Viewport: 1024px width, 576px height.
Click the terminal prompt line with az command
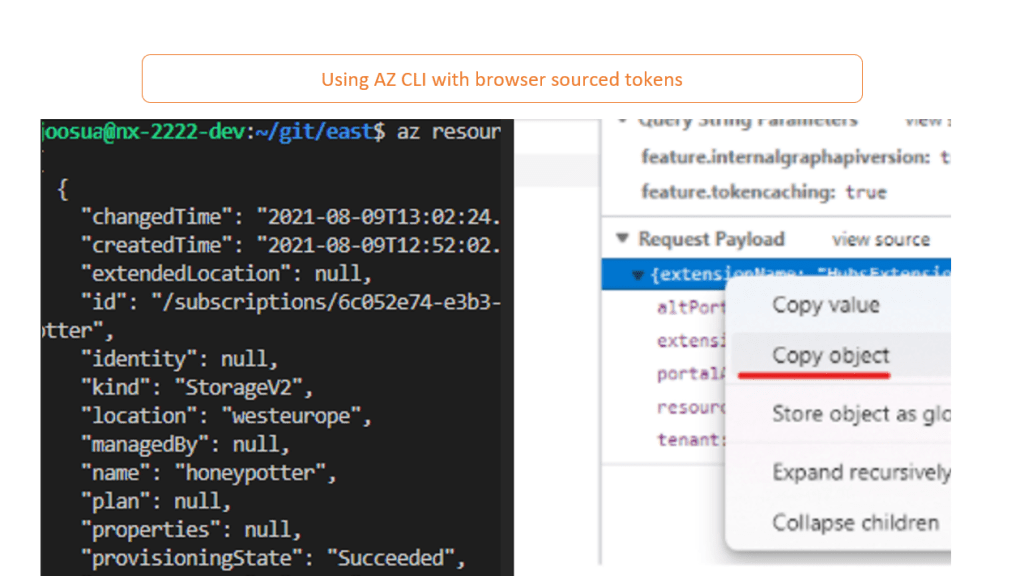coord(270,132)
